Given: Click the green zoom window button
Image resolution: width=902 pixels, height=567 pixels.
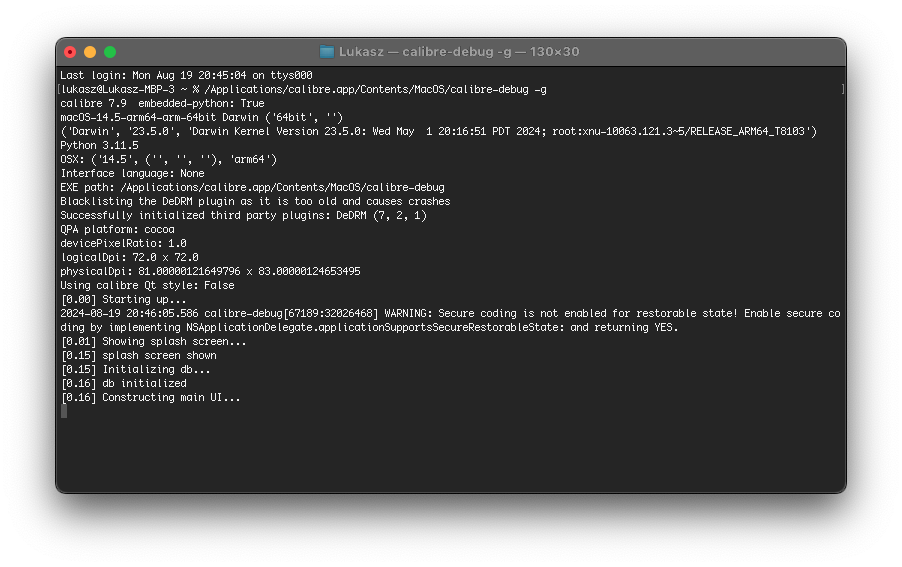Looking at the screenshot, I should pos(110,52).
